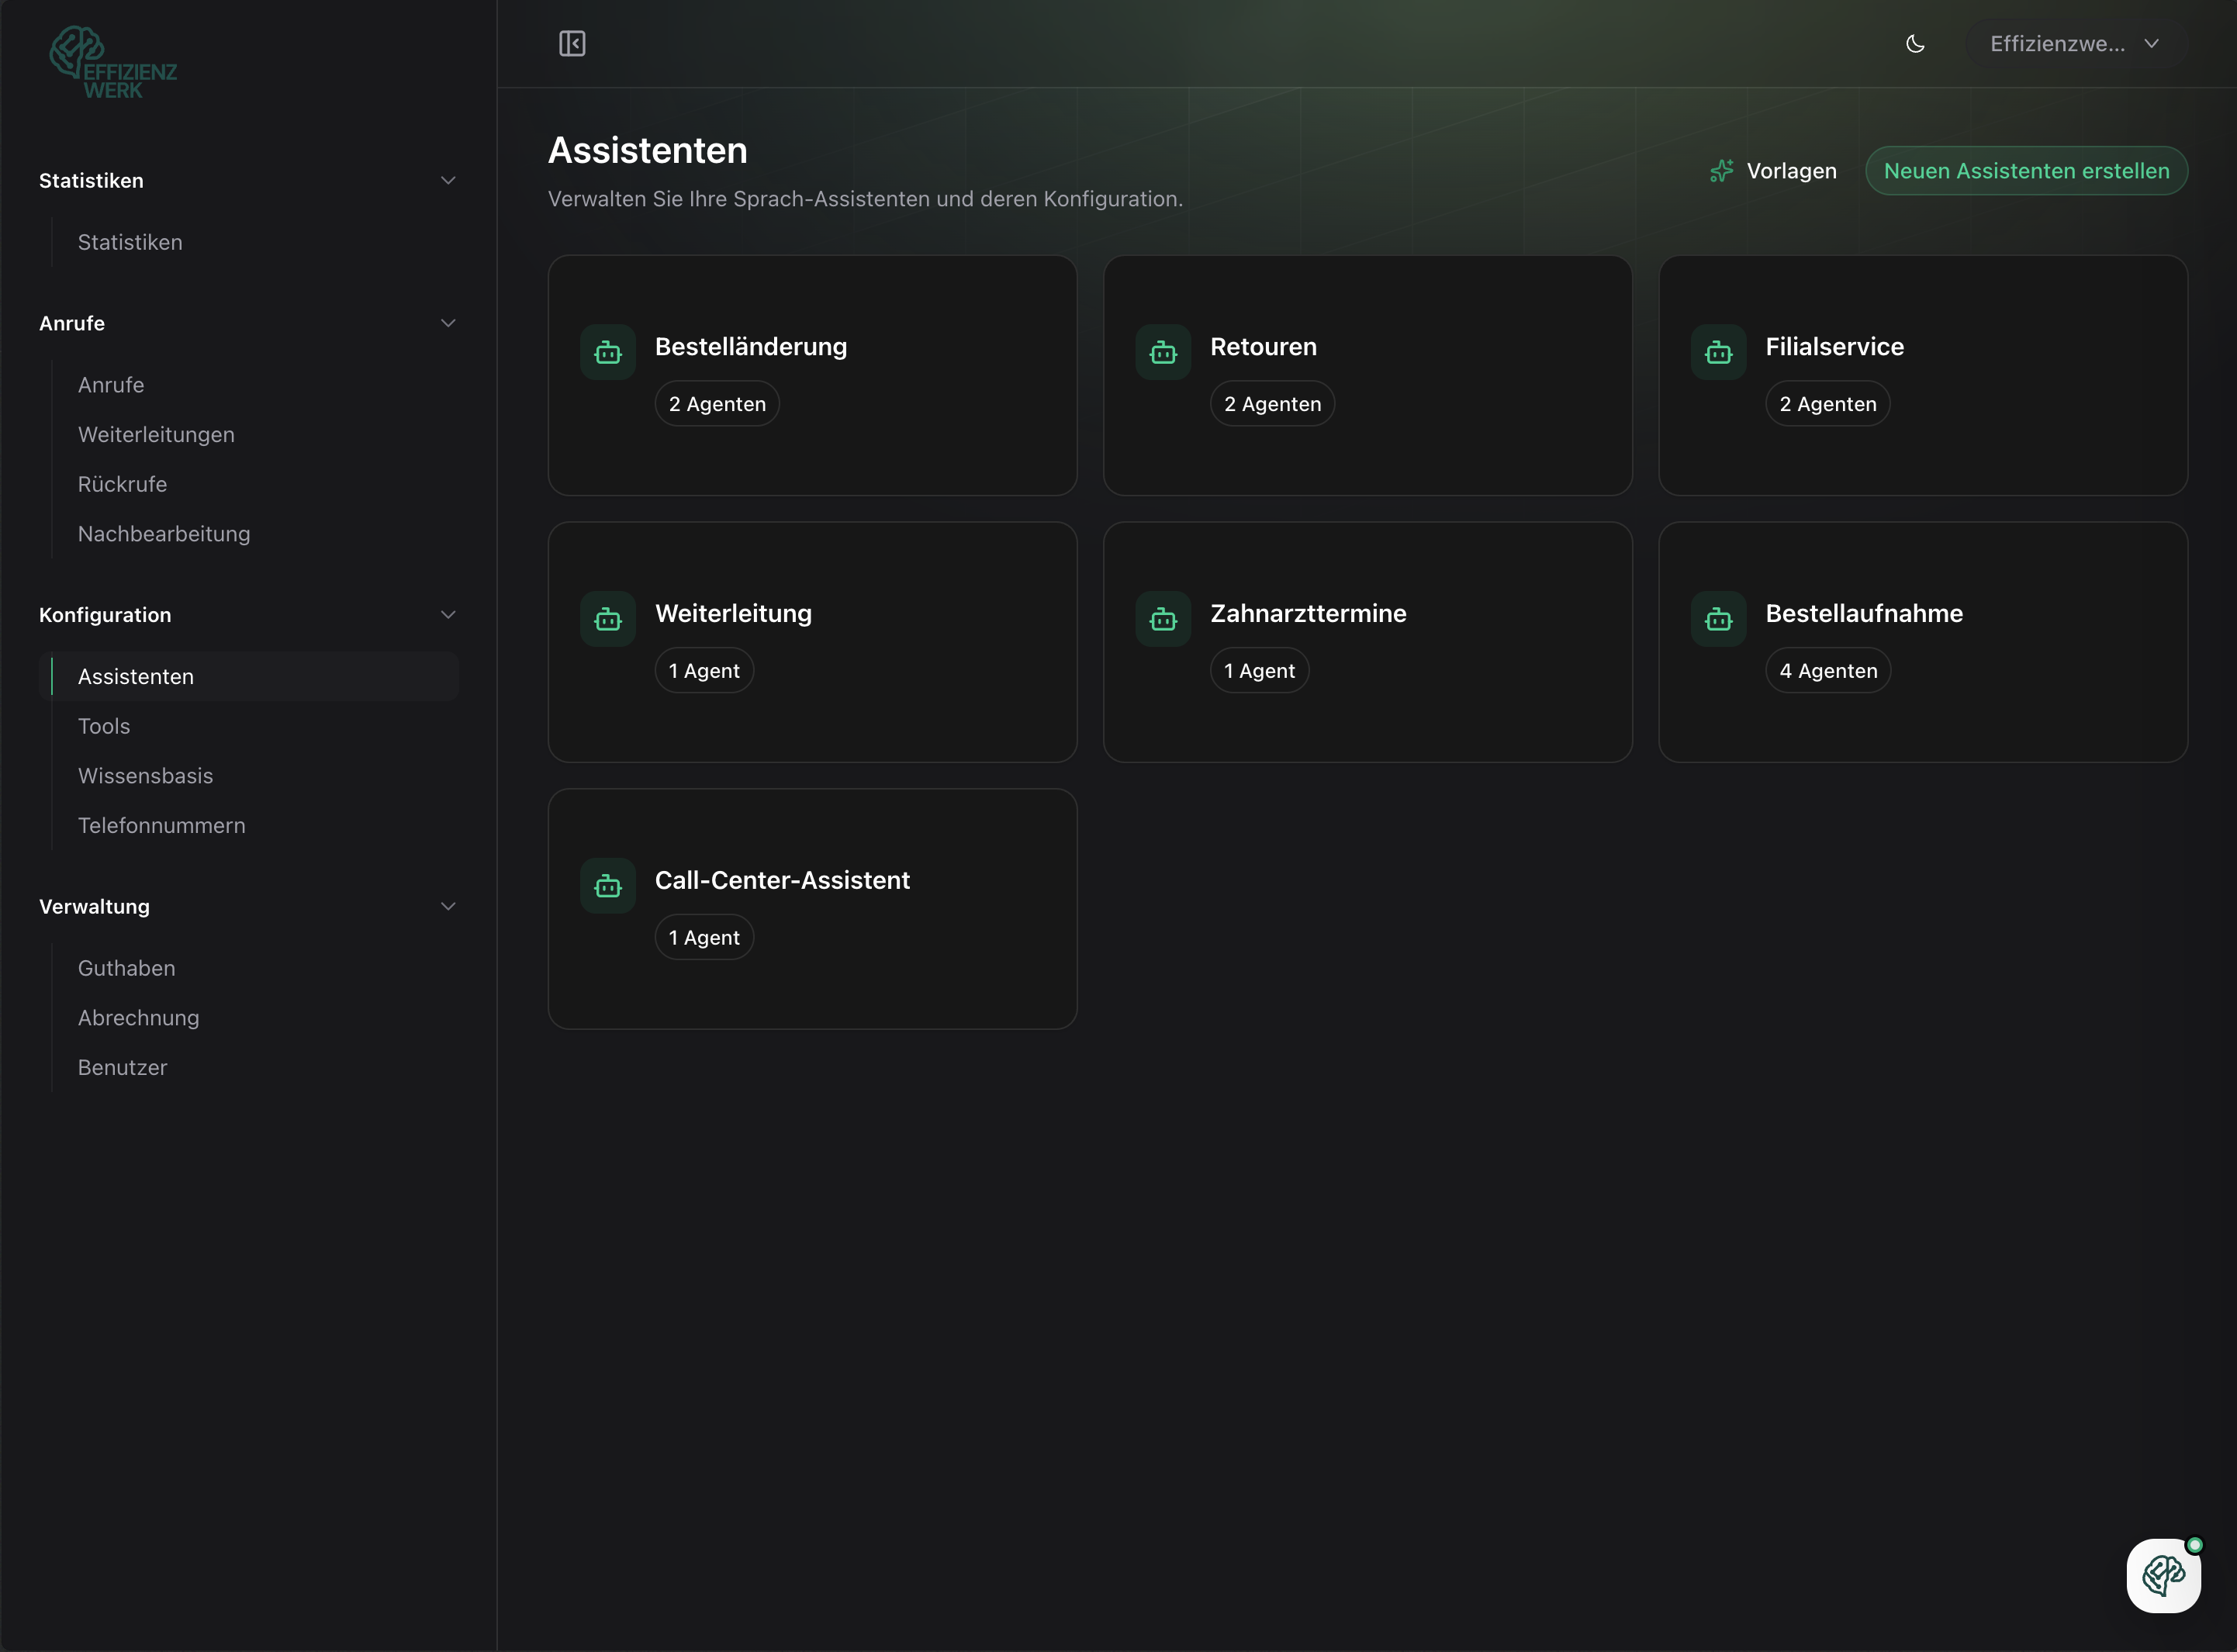Viewport: 2237px width, 1652px height.
Task: Open the chat widget brain icon
Action: [2163, 1576]
